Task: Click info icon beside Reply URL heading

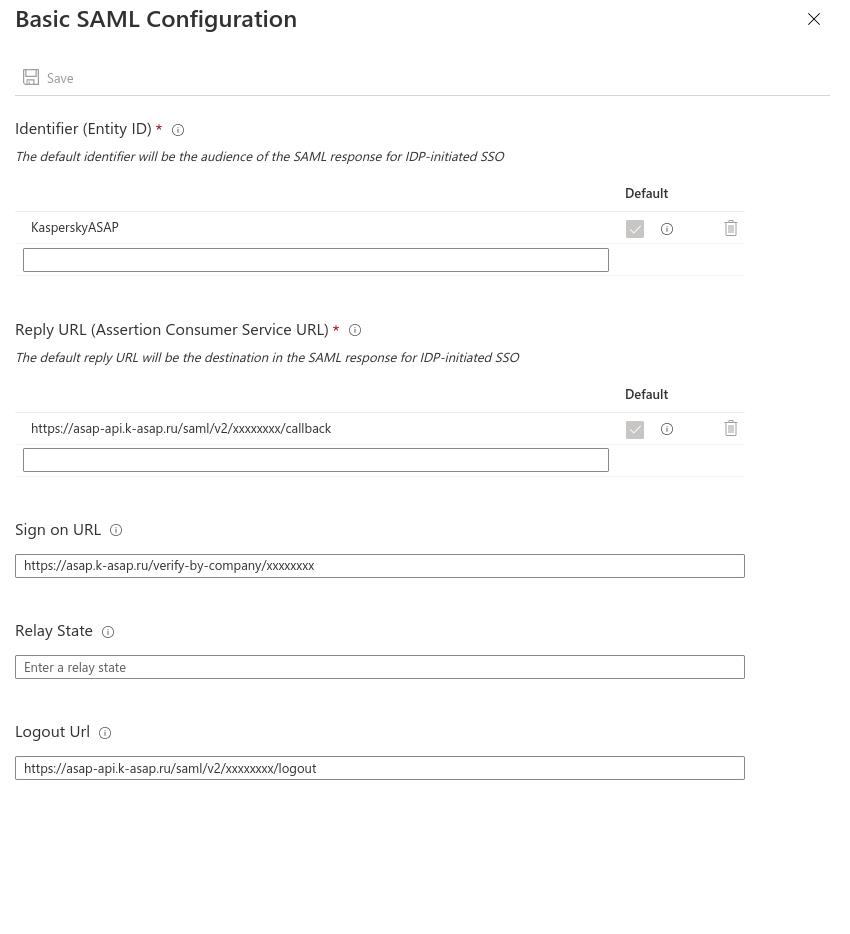Action: (x=355, y=330)
